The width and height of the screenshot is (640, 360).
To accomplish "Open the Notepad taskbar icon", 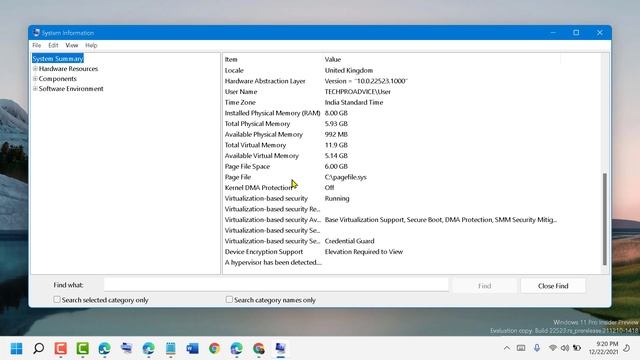I will (x=171, y=349).
